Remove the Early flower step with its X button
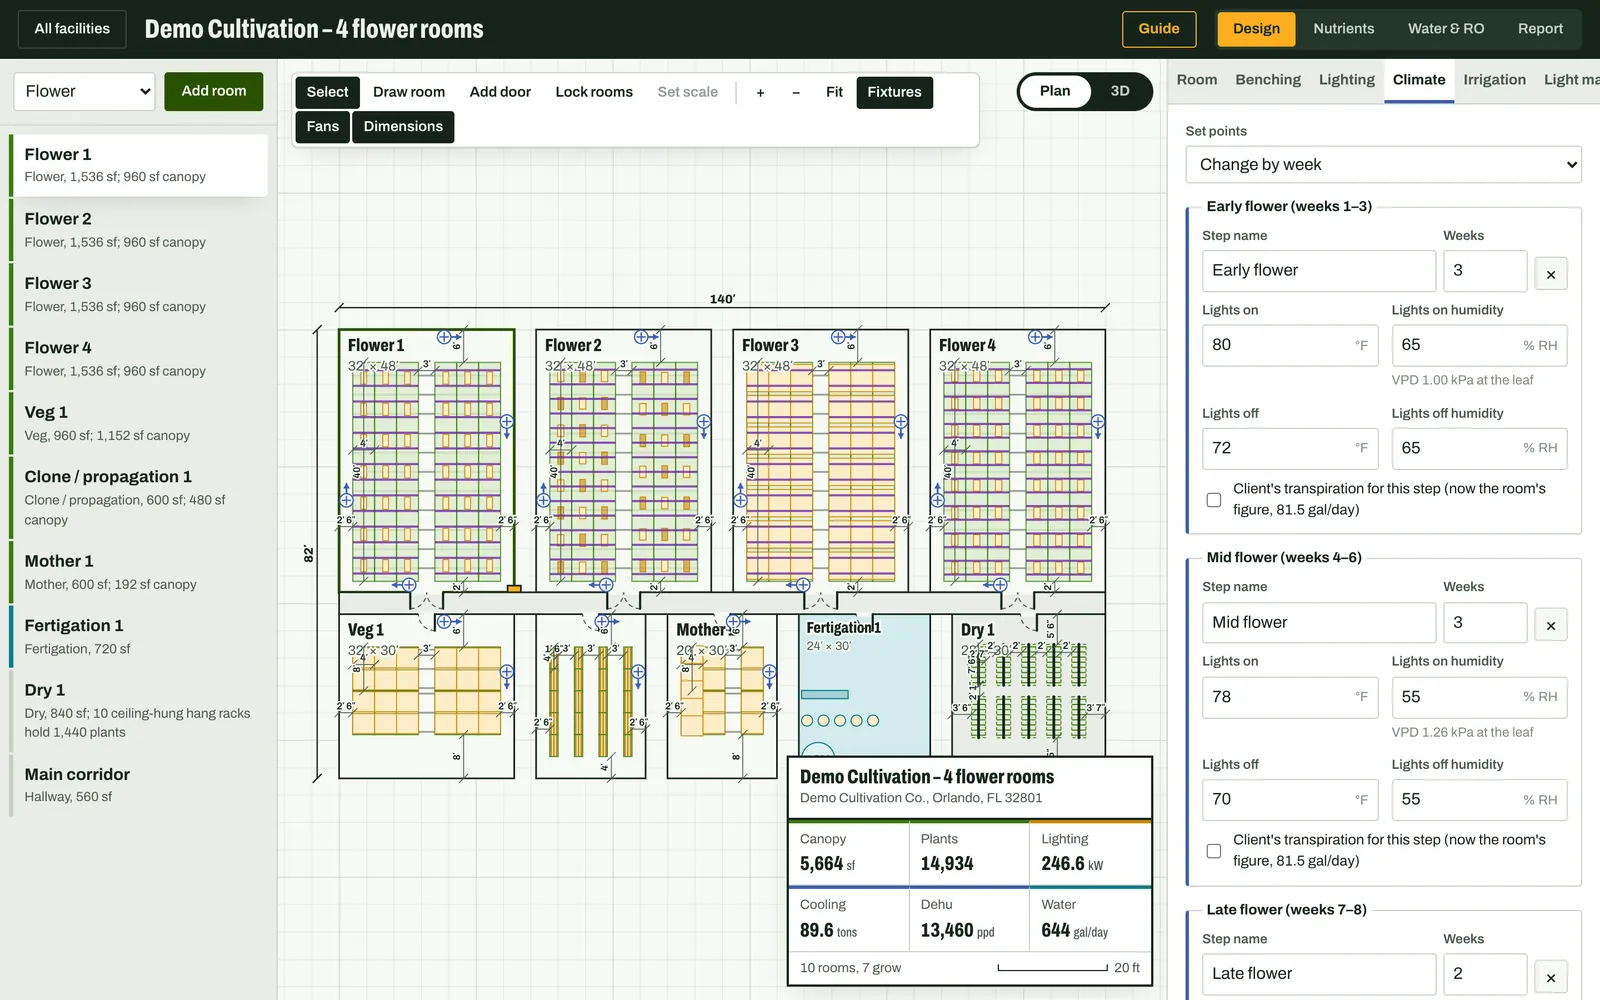The image size is (1600, 1000). pos(1551,274)
